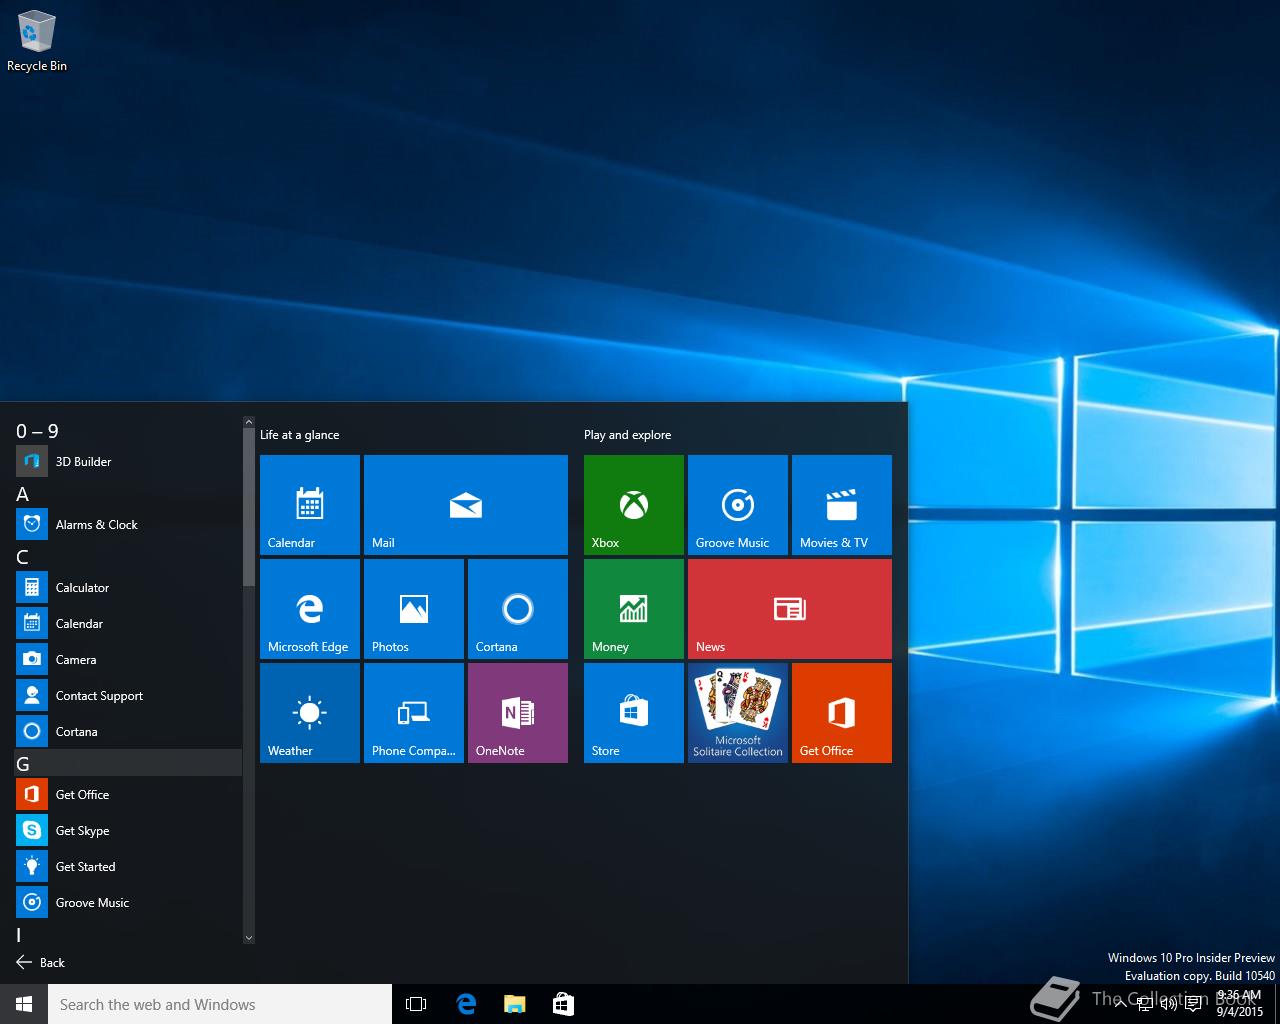Image resolution: width=1280 pixels, height=1024 pixels.
Task: Click the app list scrollbar down arrow
Action: point(249,938)
